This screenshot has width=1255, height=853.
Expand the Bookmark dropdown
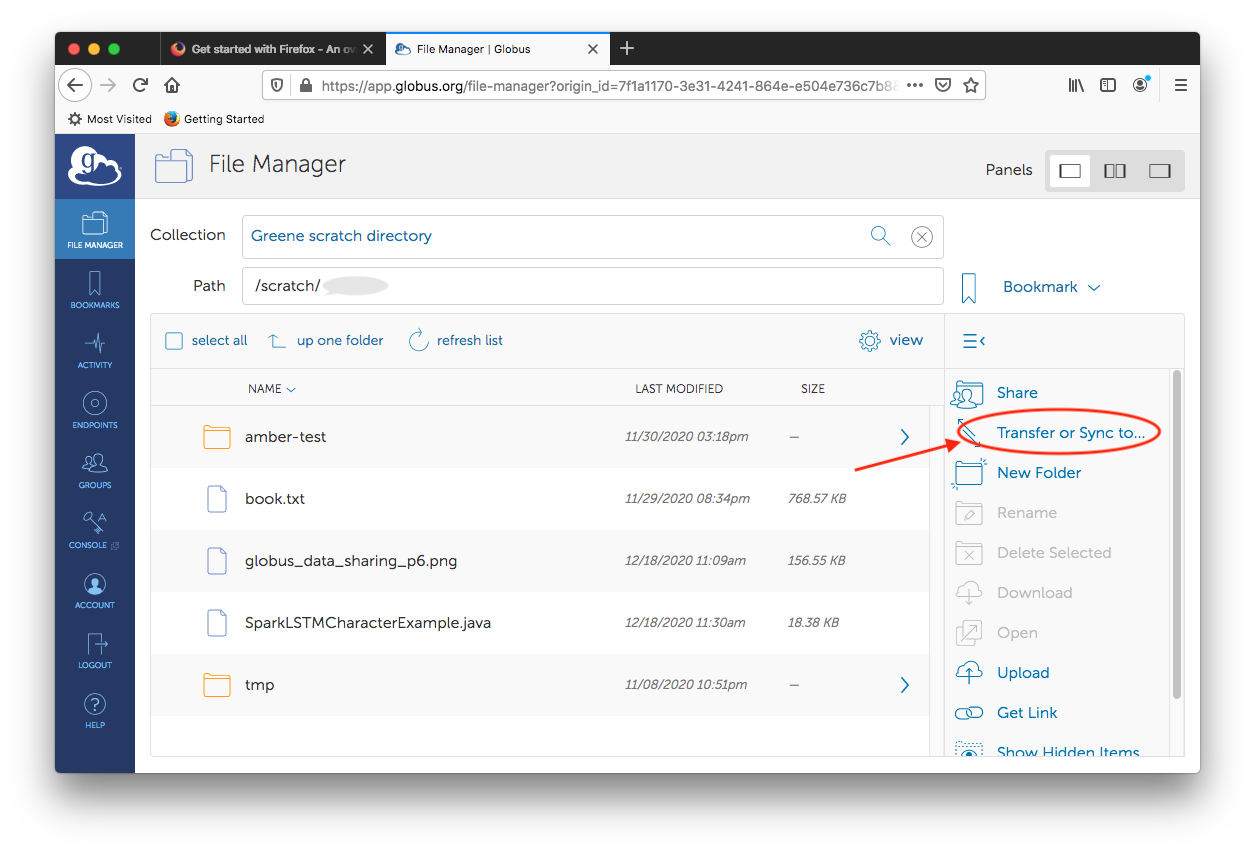pyautogui.click(x=1093, y=287)
